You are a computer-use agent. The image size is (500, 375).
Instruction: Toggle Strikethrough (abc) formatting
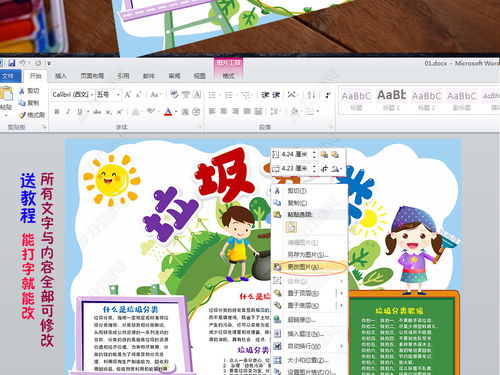97,112
